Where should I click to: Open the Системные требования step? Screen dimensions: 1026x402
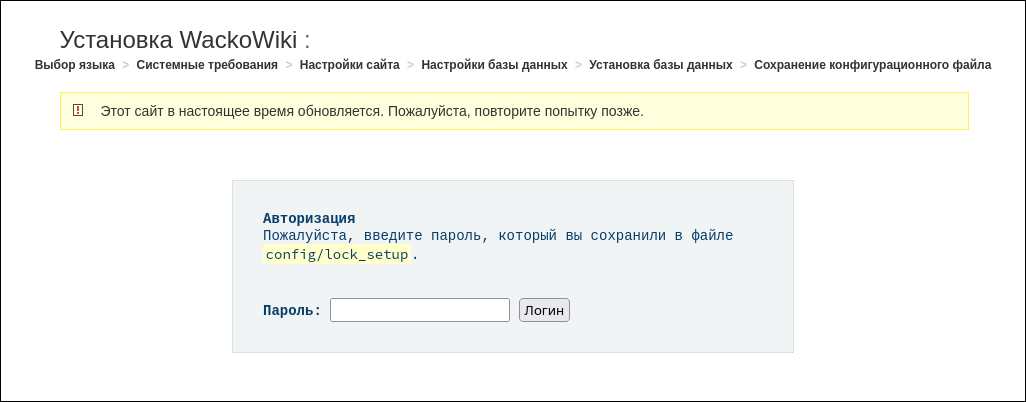[207, 65]
